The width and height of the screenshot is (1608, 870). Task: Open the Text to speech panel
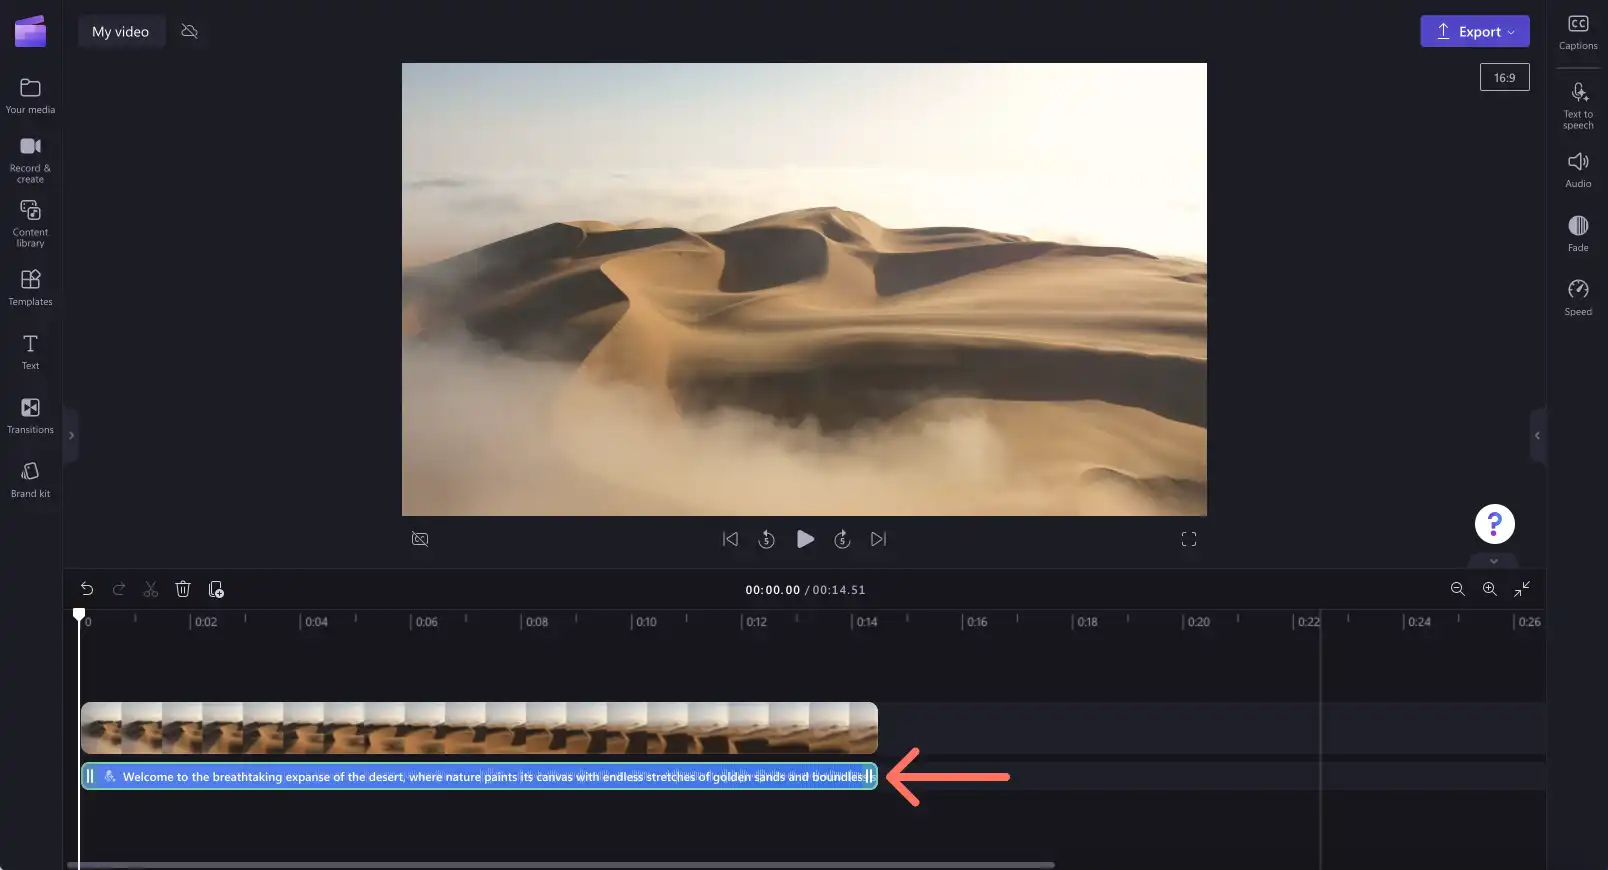pos(1578,105)
